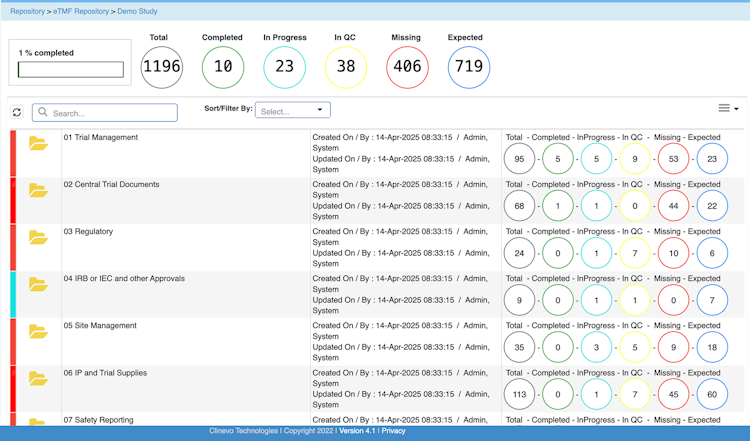Open the 01 Trial Management folder icon
Screen dimensions: 750x441
[38, 143]
